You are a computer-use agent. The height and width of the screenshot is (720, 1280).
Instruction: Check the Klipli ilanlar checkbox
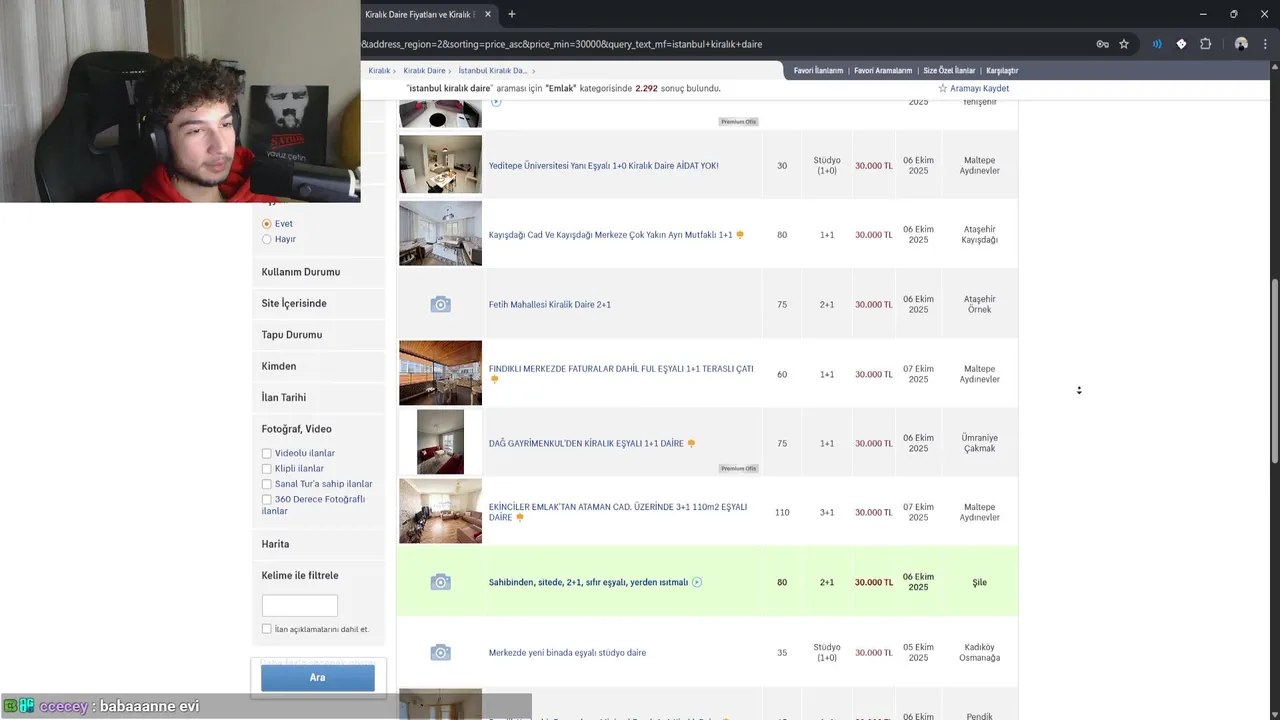[x=267, y=468]
